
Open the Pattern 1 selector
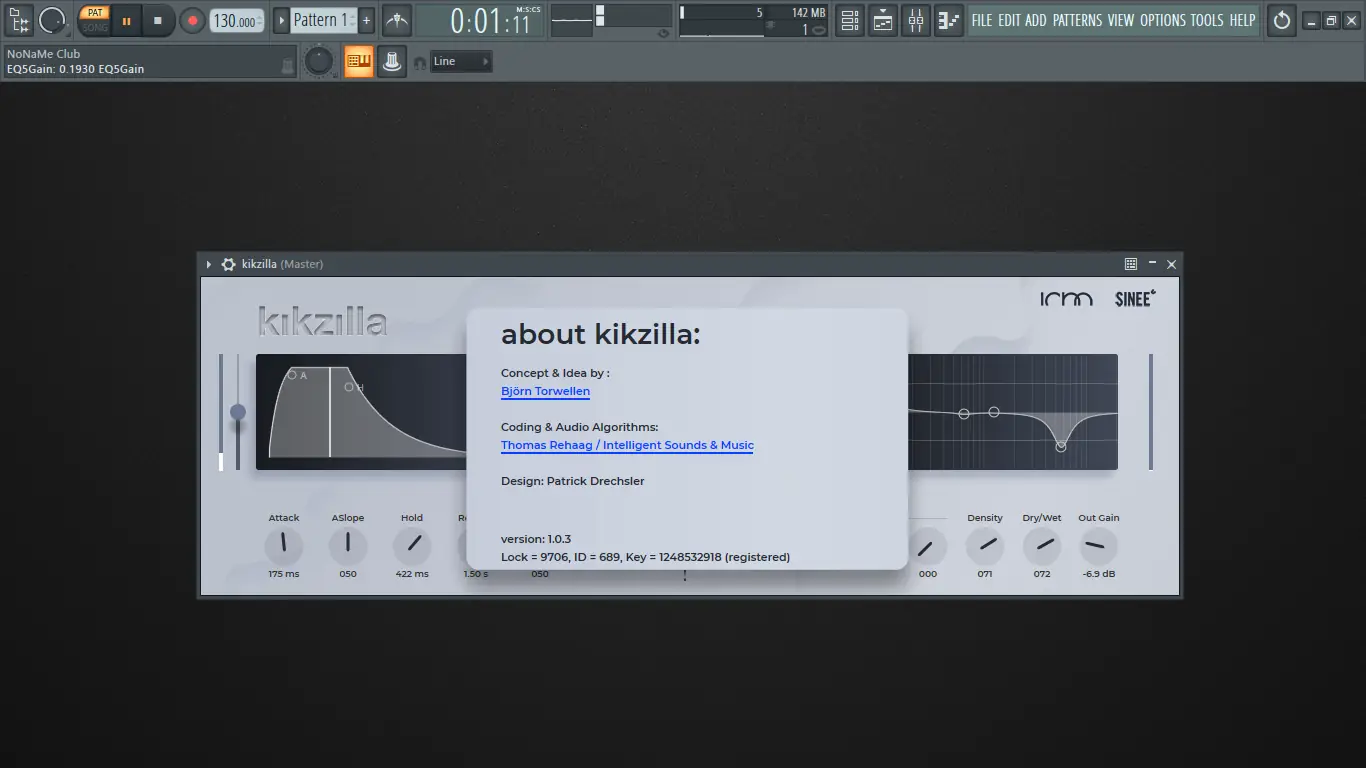pos(323,20)
